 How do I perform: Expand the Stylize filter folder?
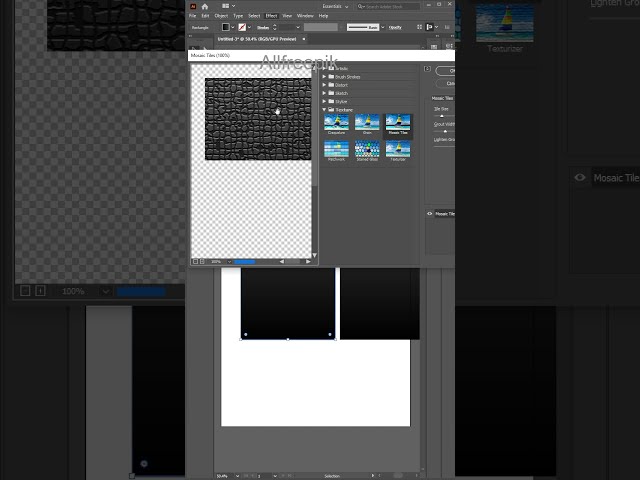click(324, 101)
